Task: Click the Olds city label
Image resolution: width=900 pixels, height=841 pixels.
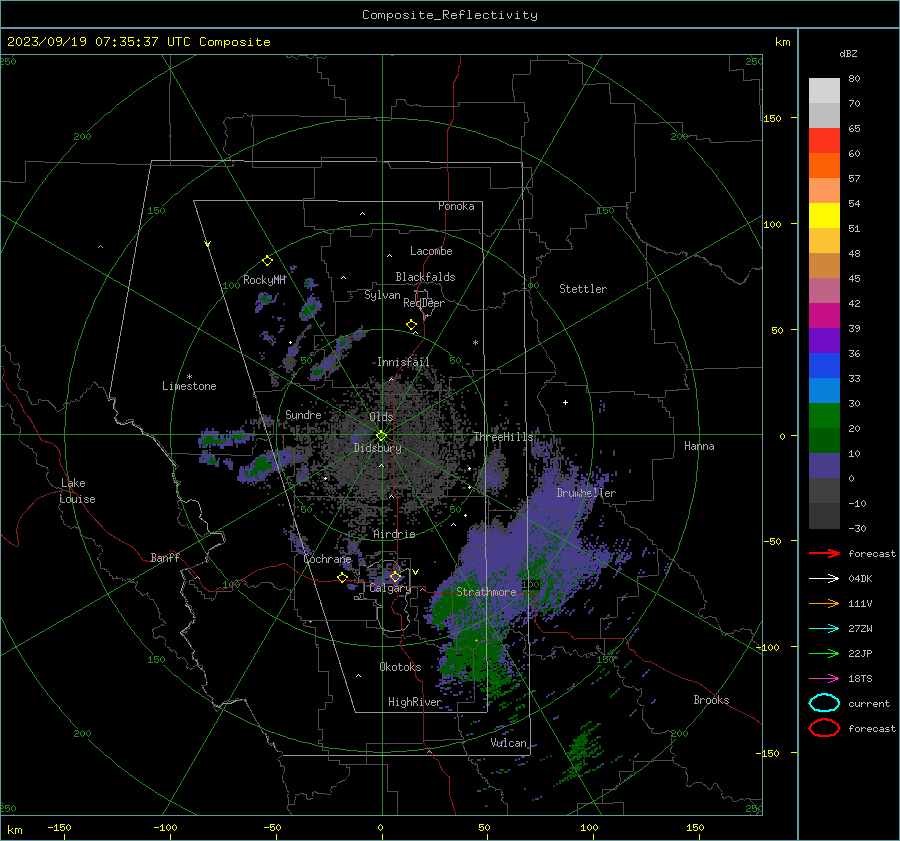Action: (381, 417)
